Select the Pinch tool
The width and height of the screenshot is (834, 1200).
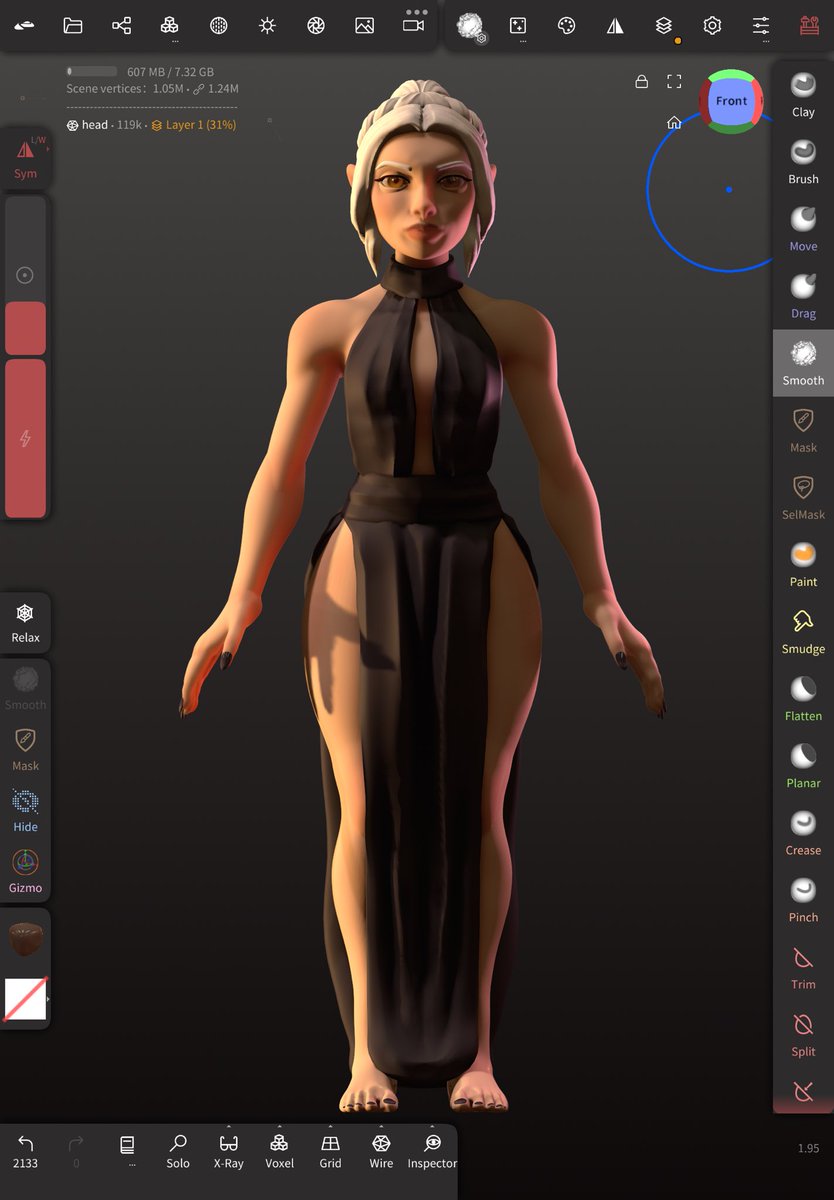(803, 899)
